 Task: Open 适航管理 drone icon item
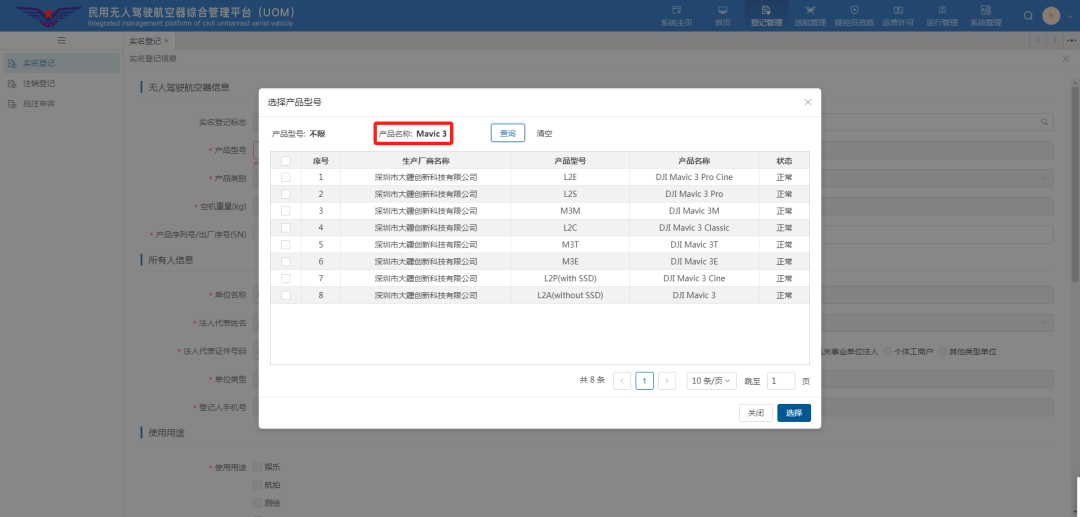[x=810, y=16]
